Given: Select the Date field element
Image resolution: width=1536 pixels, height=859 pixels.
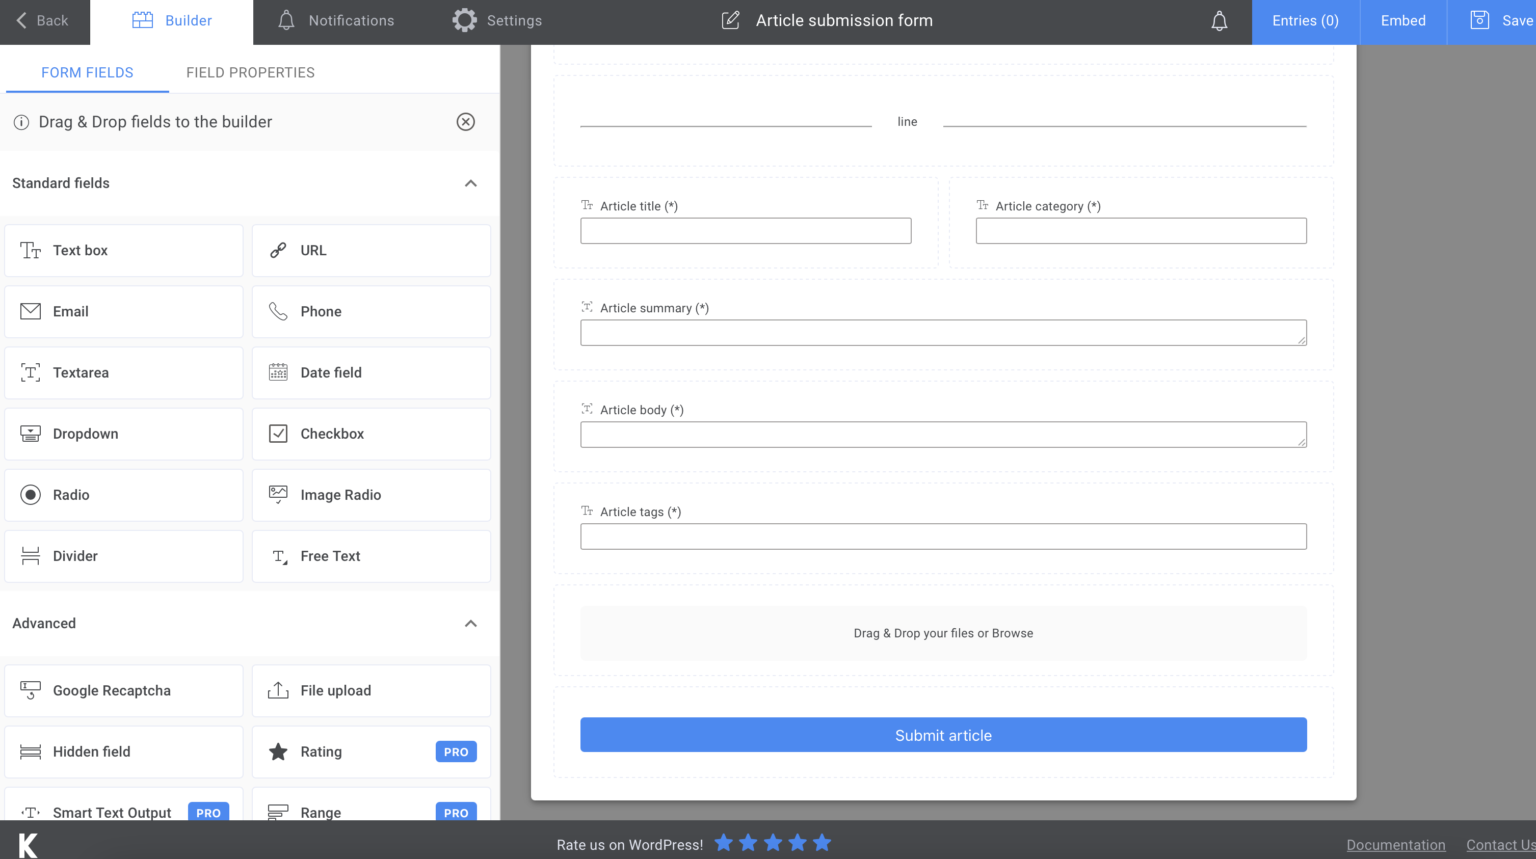Looking at the screenshot, I should tap(371, 372).
